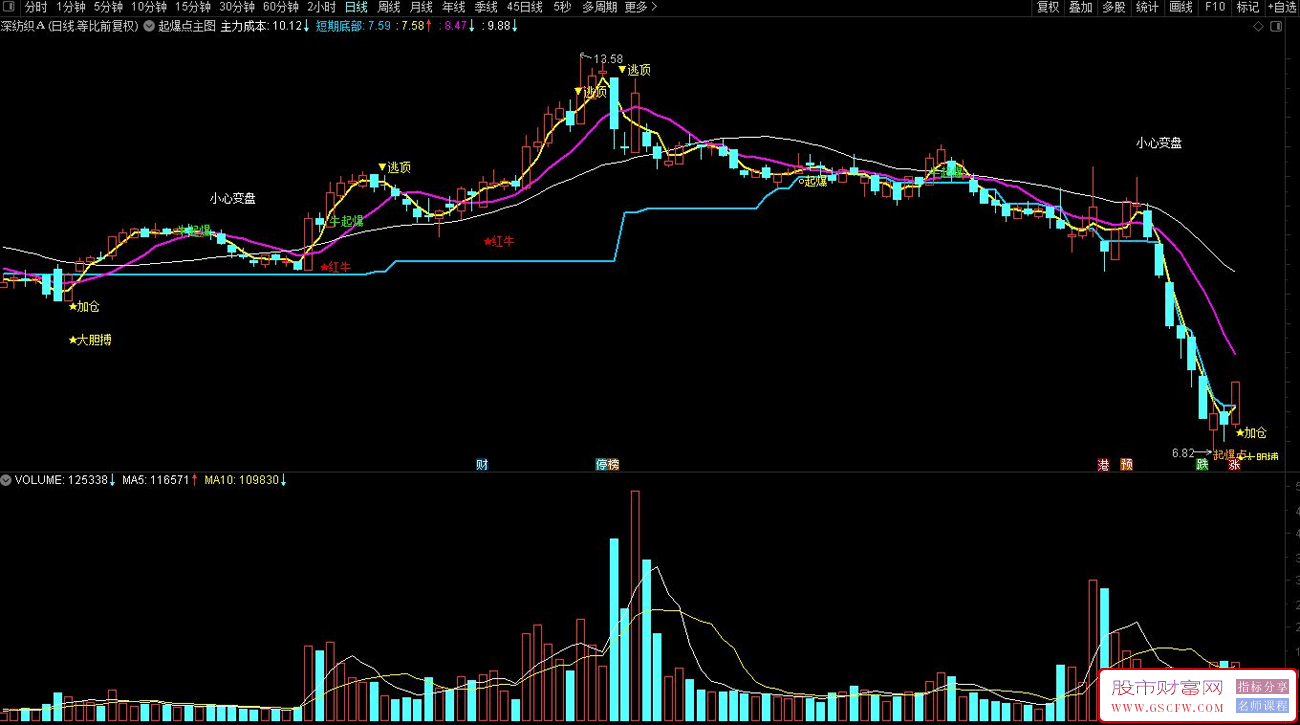
Task: Click the magenta 8.47 indicator value
Action: 455,26
